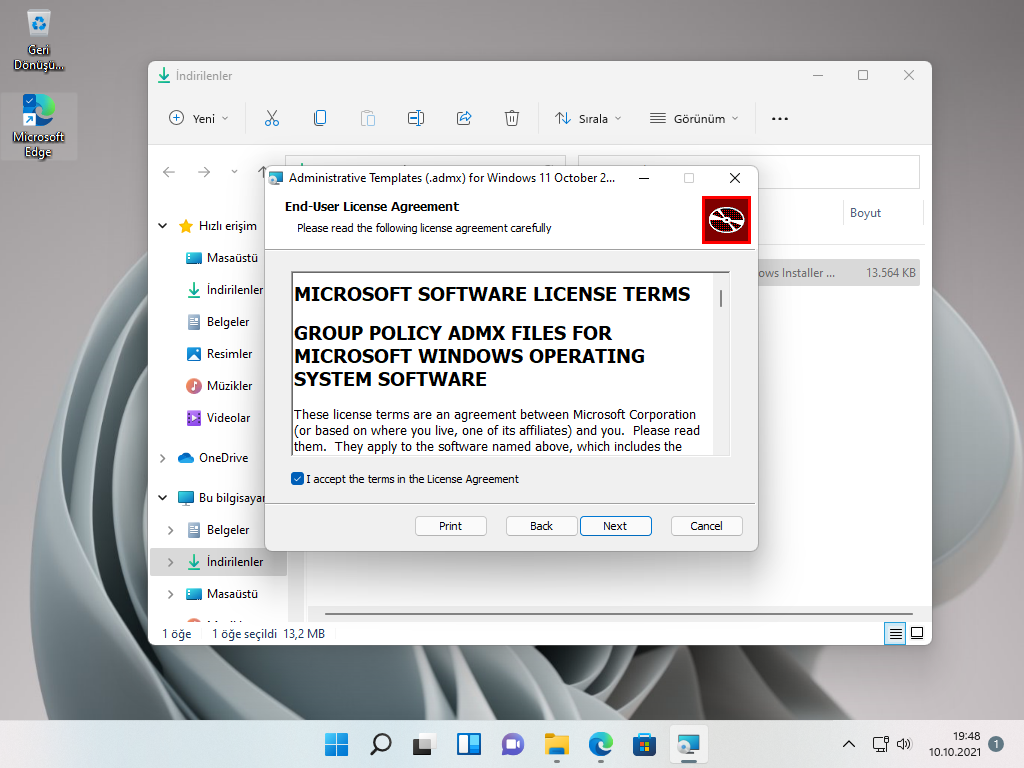The height and width of the screenshot is (768, 1024).
Task: Click the Explorer horizontal scrollbar
Action: [618, 614]
